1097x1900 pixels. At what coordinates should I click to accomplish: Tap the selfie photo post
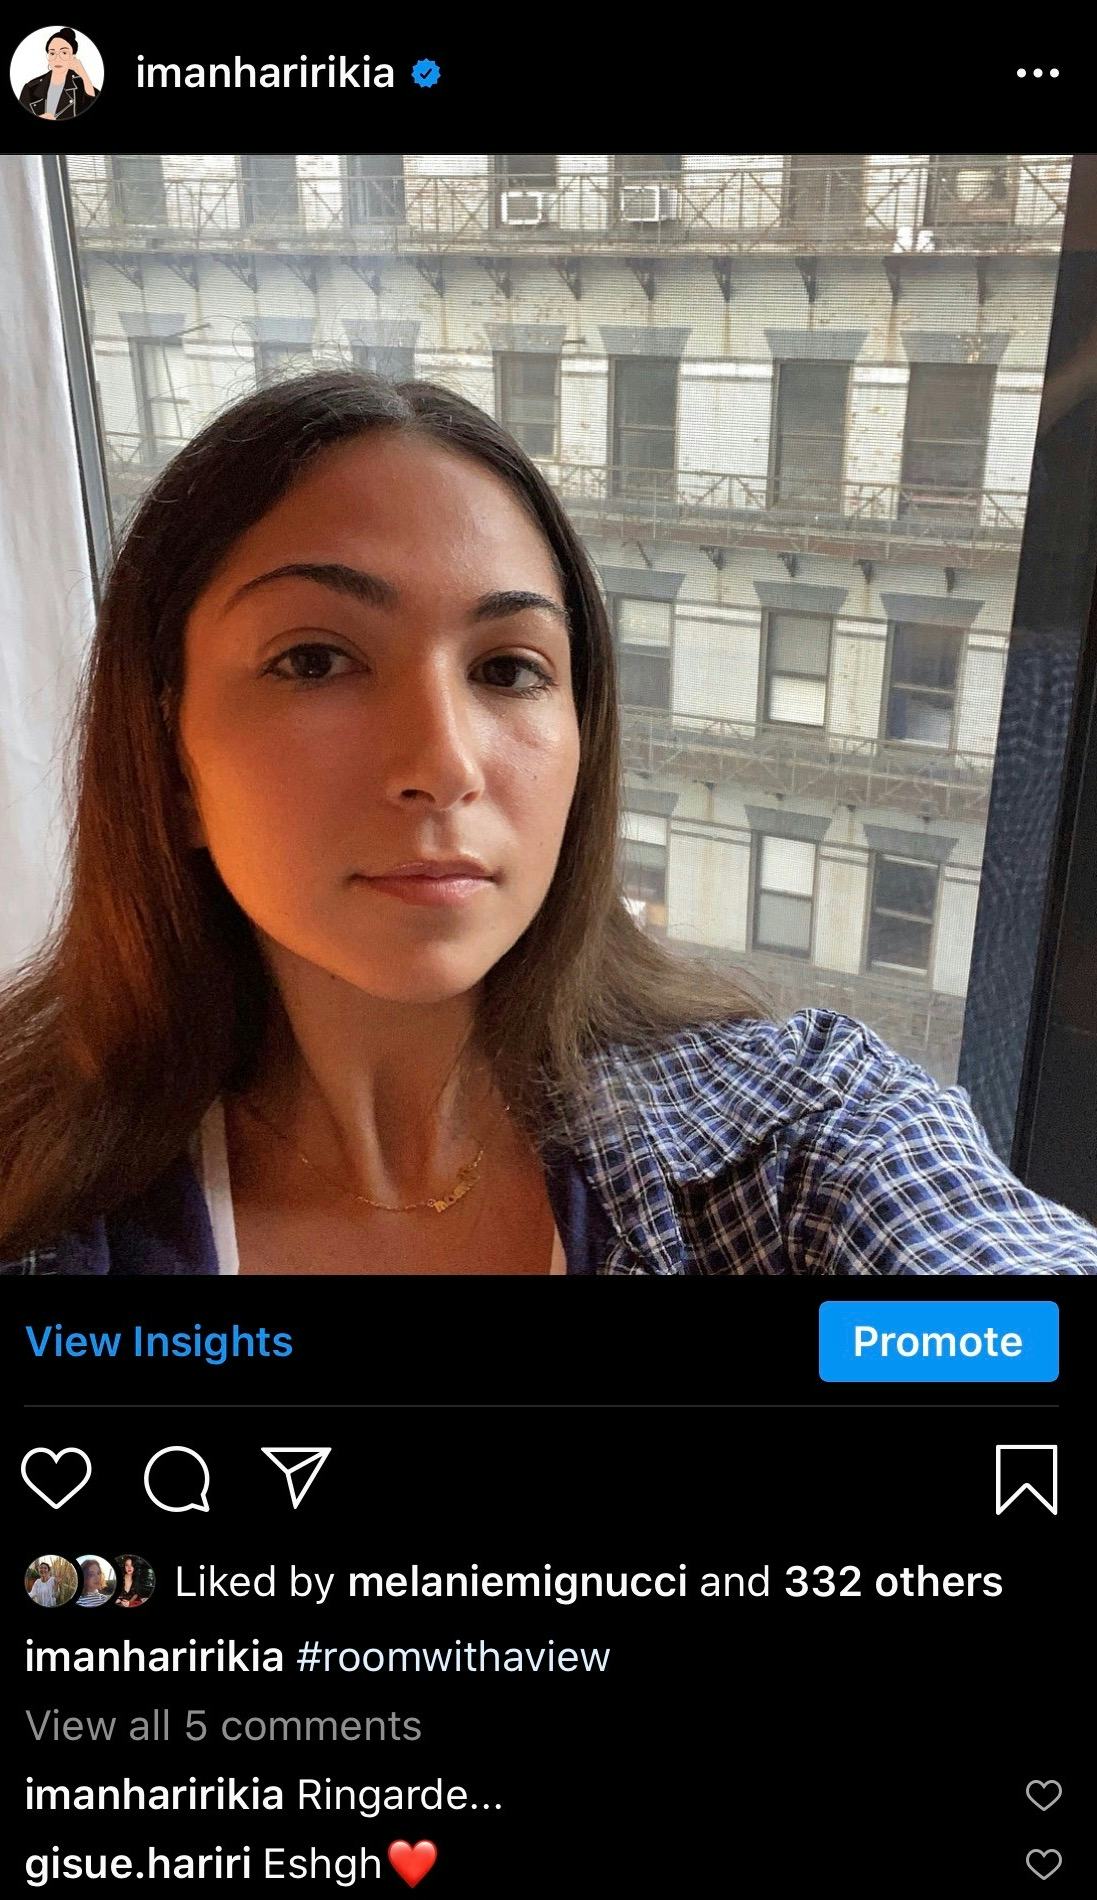pyautogui.click(x=548, y=714)
